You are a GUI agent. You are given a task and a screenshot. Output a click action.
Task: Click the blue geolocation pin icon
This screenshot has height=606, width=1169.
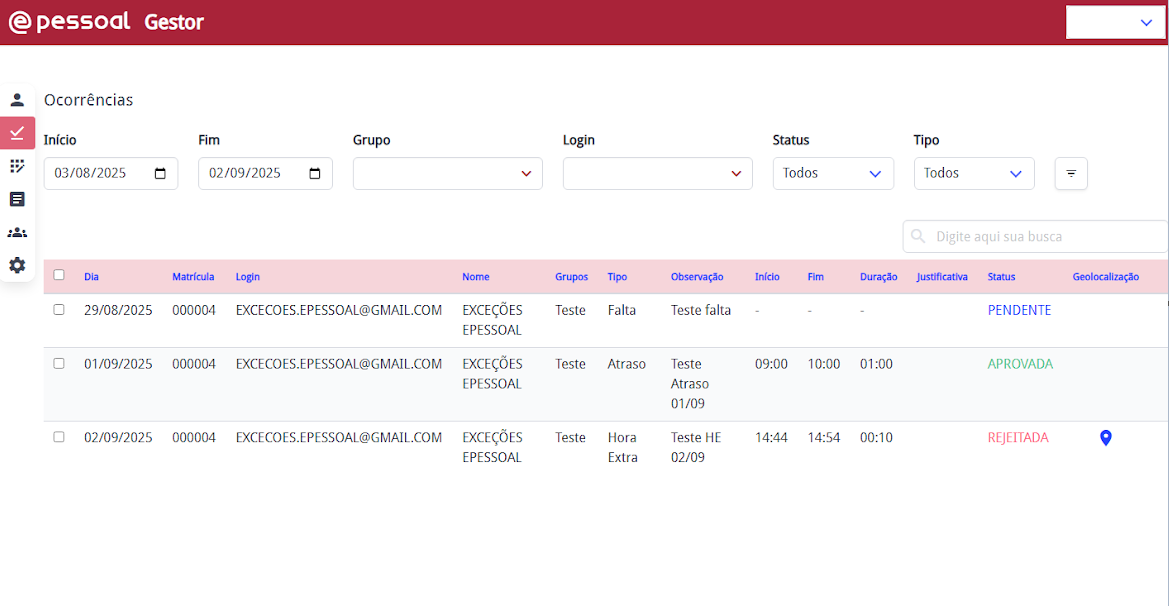[x=1105, y=438]
